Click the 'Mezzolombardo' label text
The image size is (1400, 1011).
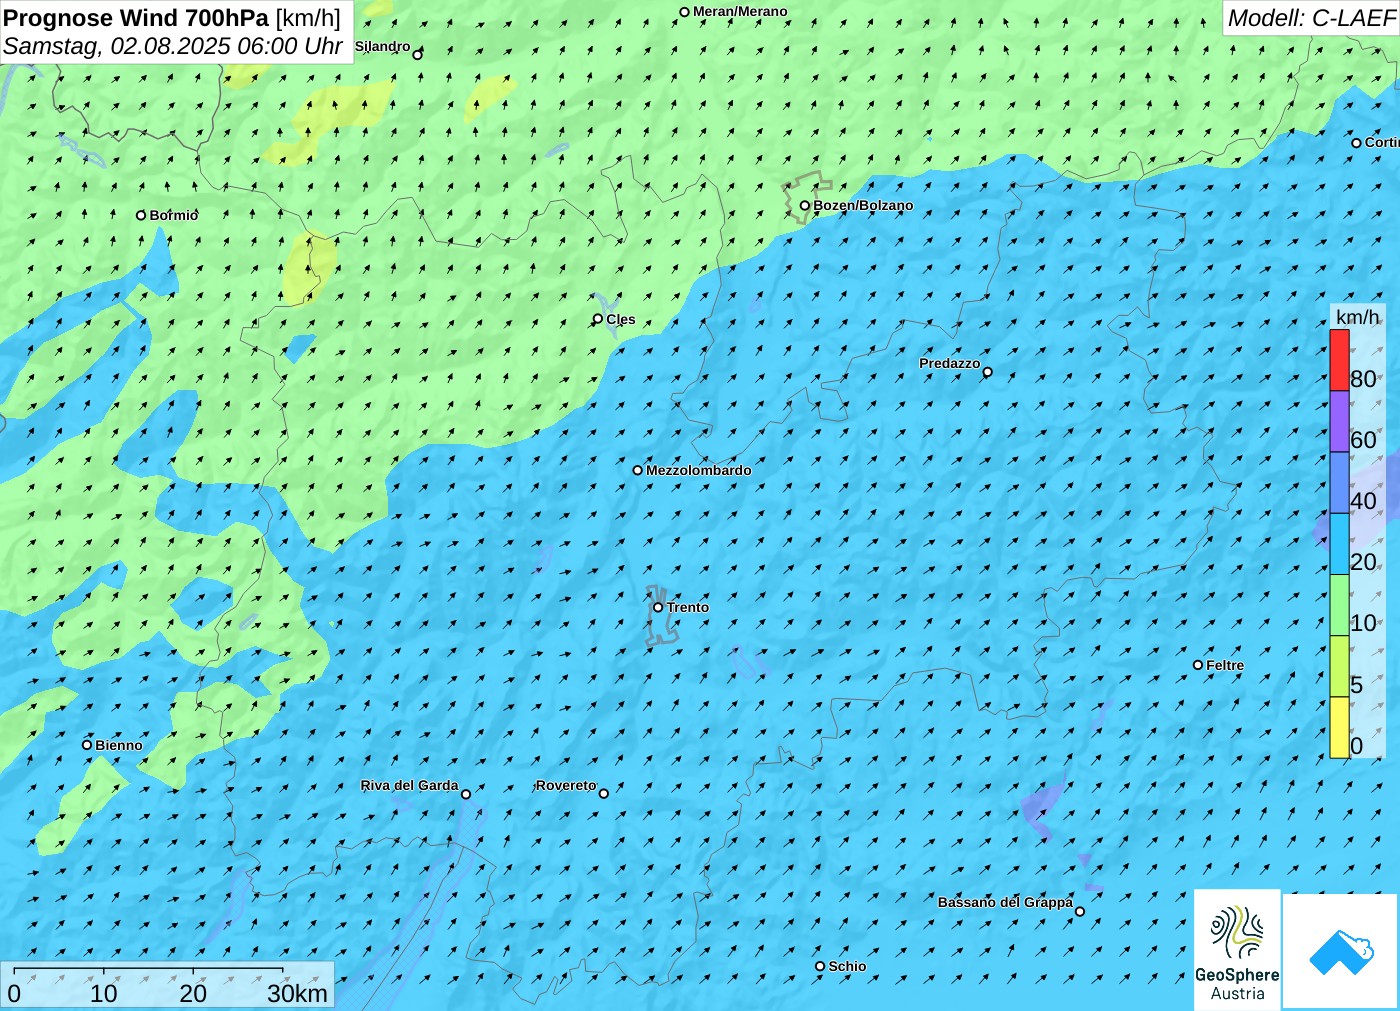click(699, 470)
